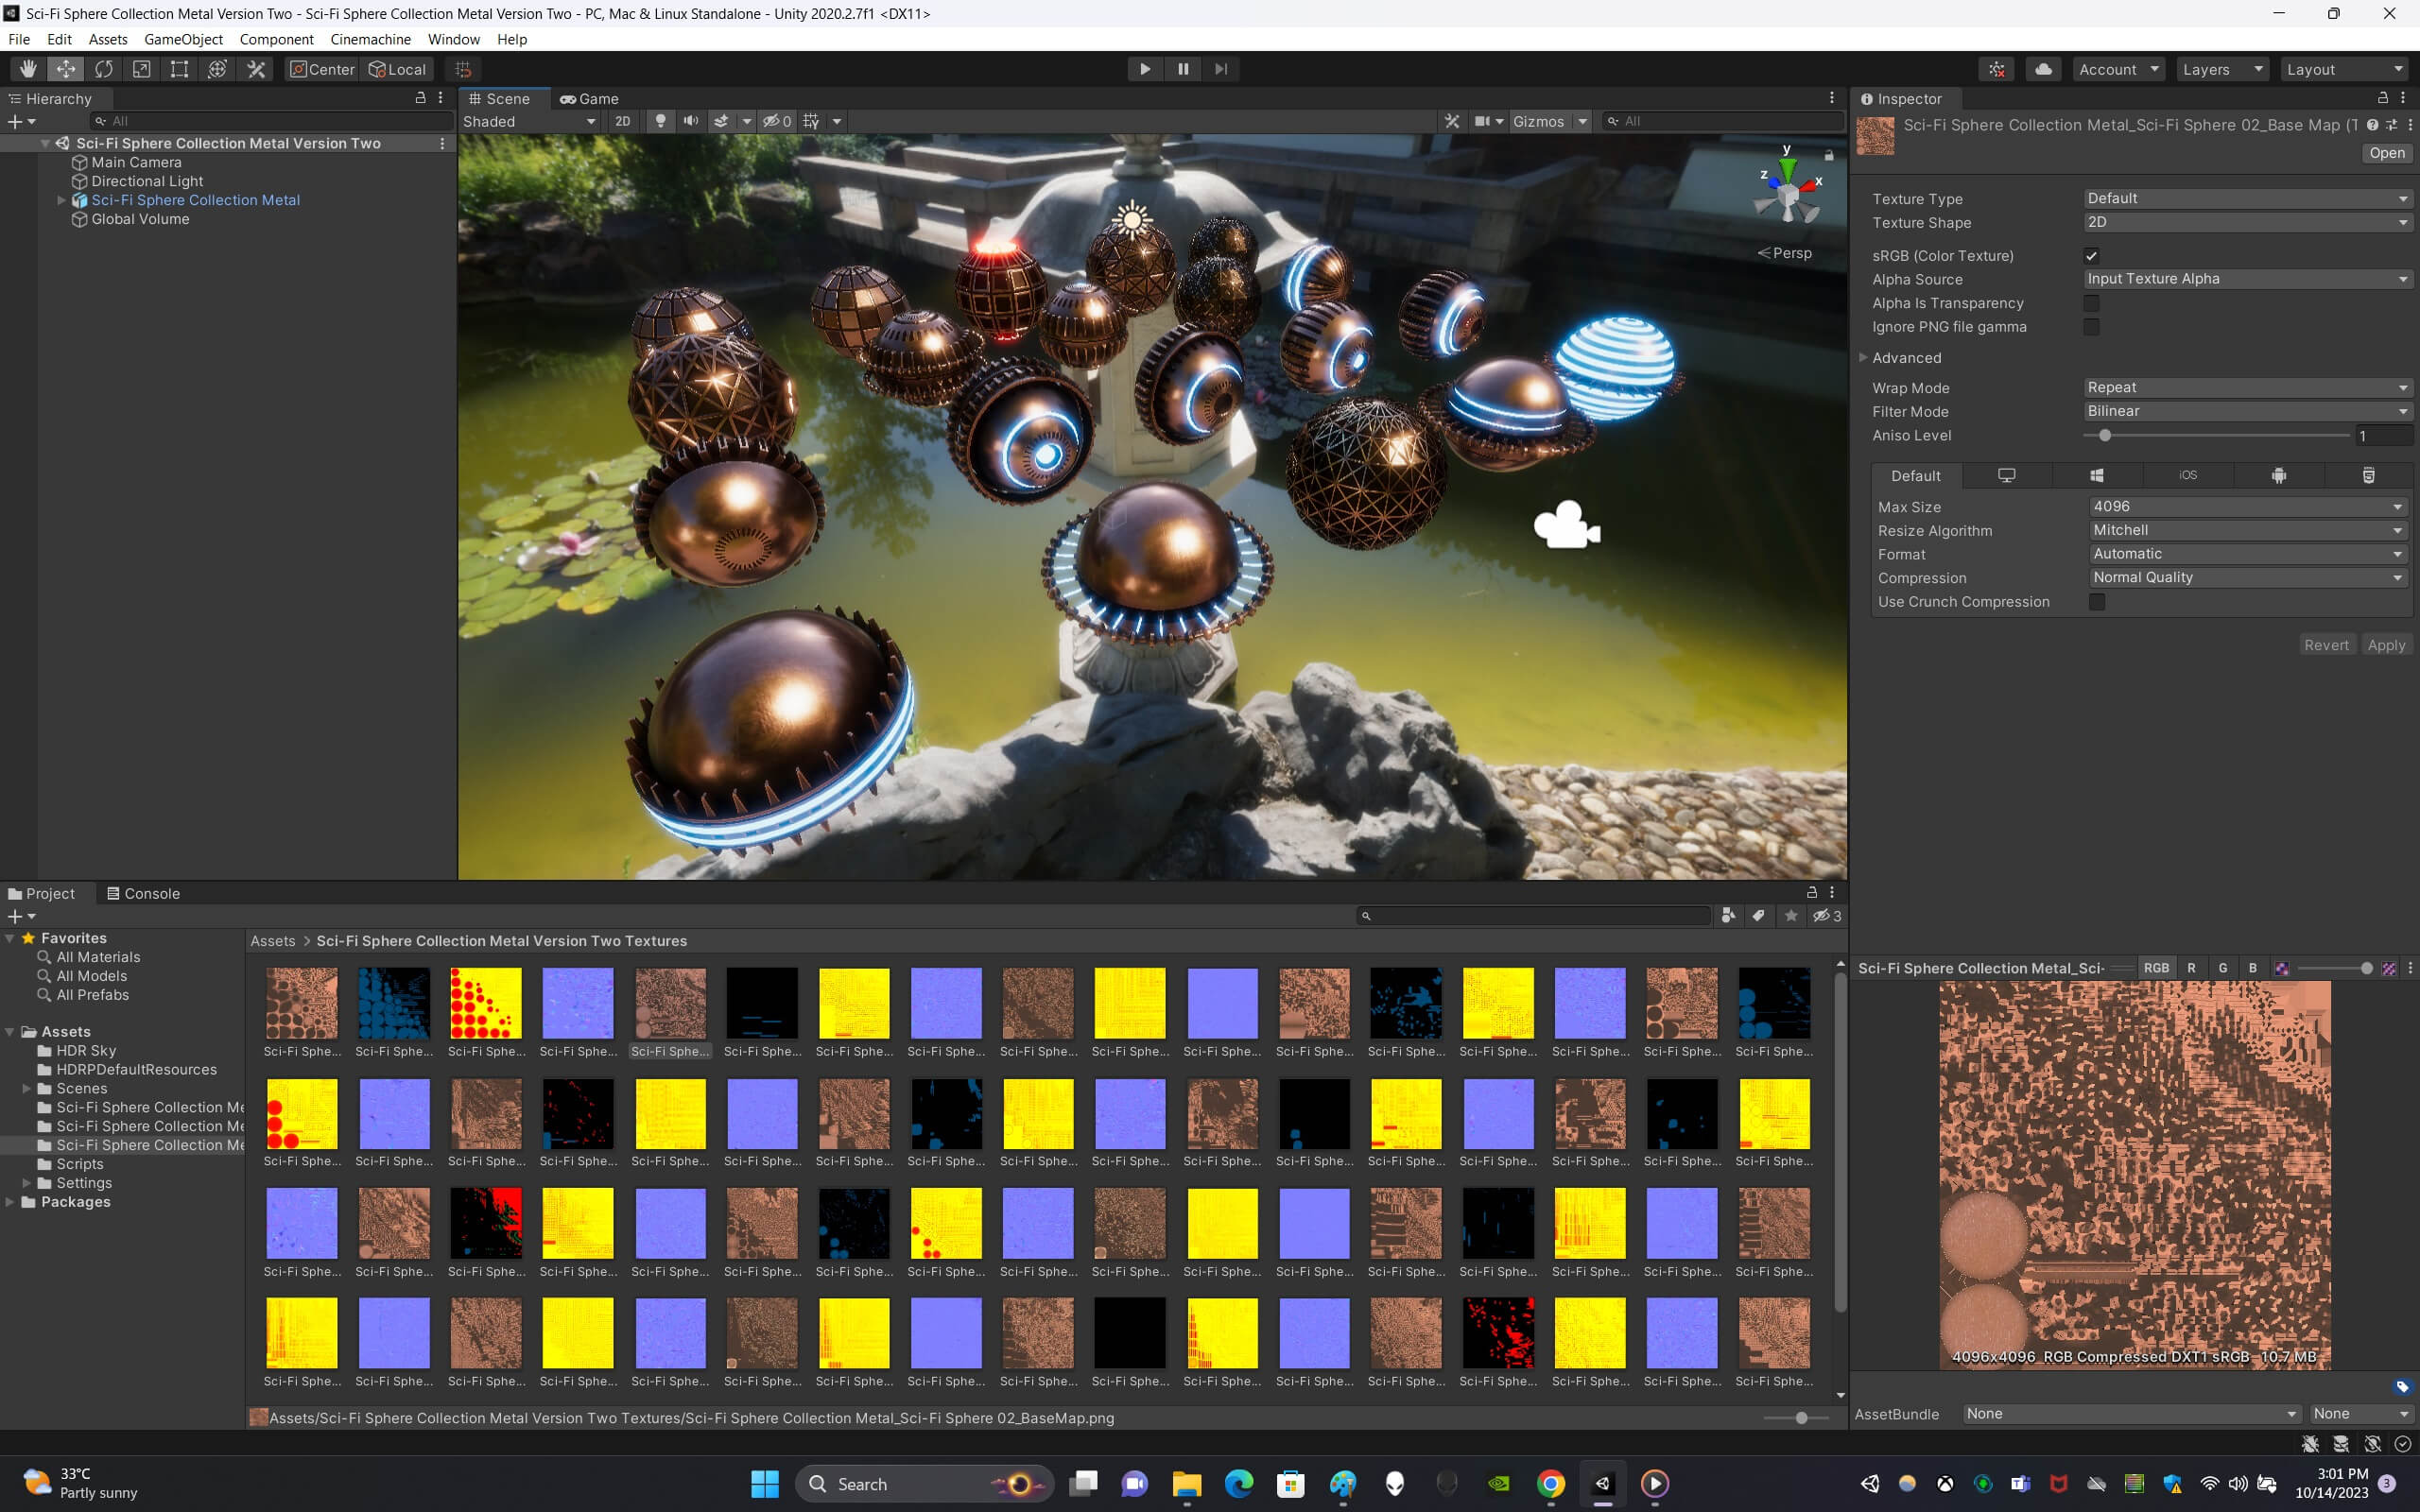Viewport: 2420px width, 1512px height.
Task: Open the Texture Type dropdown
Action: [2247, 199]
